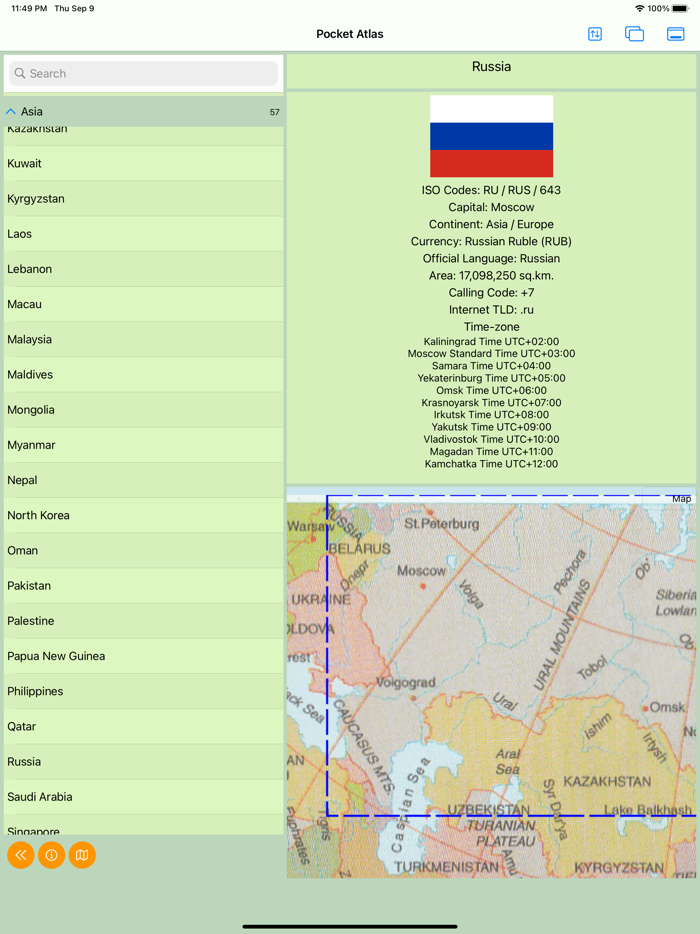Choose Macau from the list
700x934 pixels.
tap(144, 304)
